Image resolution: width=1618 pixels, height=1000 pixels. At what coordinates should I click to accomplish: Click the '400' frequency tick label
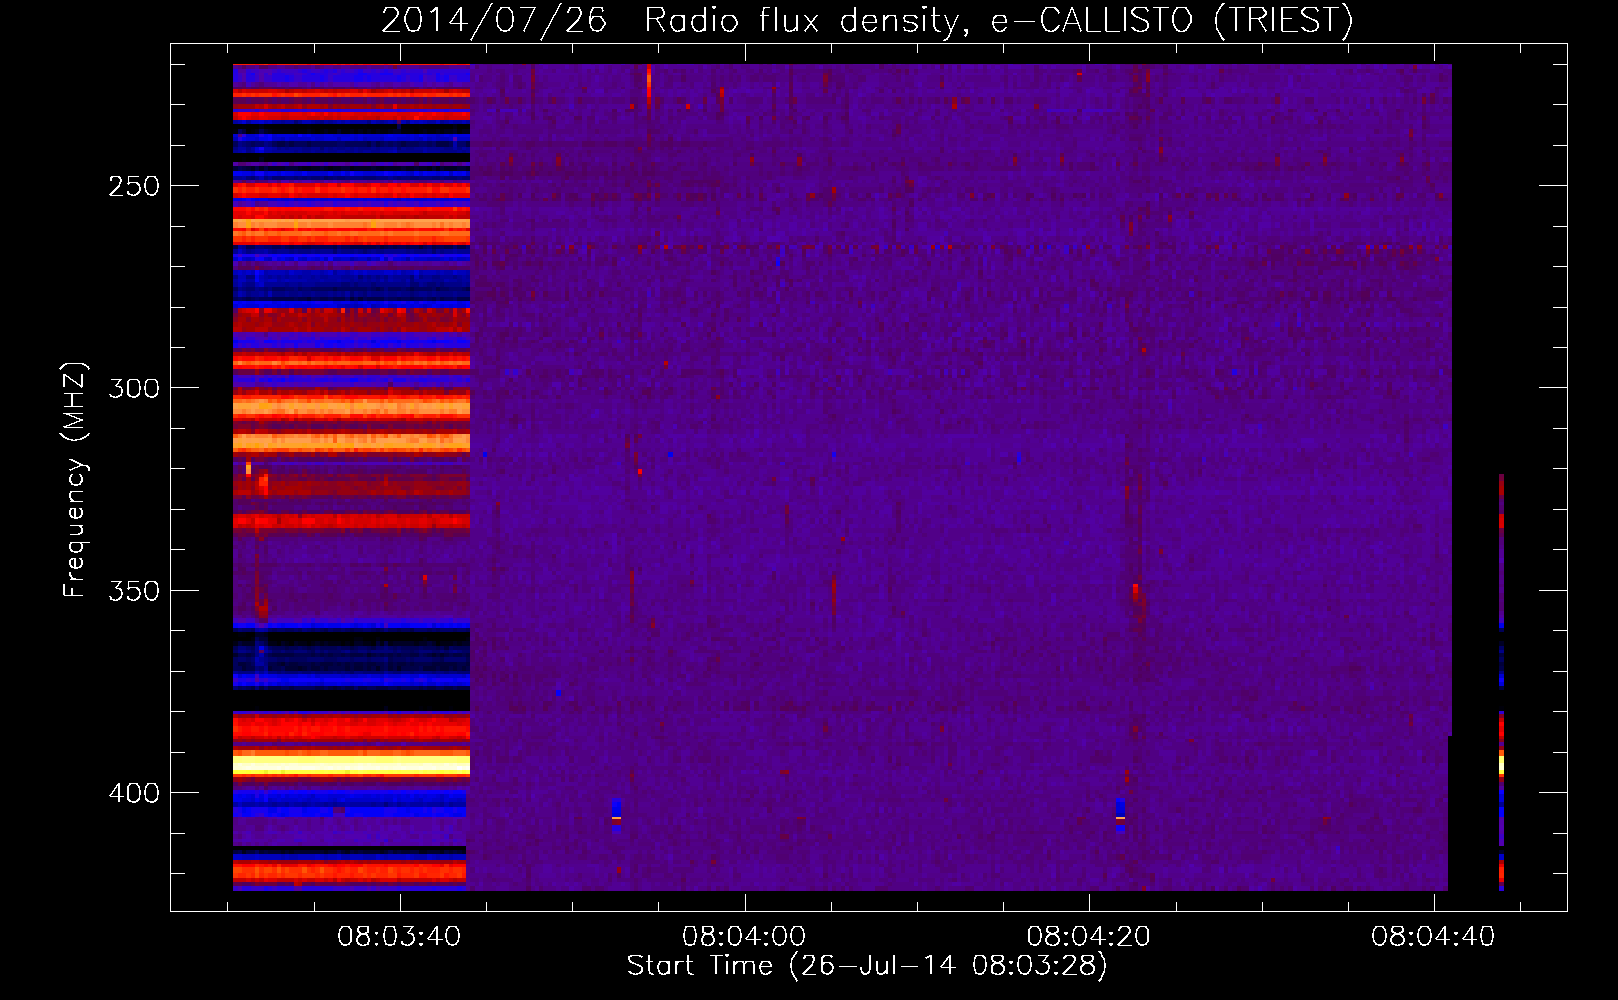pos(134,793)
